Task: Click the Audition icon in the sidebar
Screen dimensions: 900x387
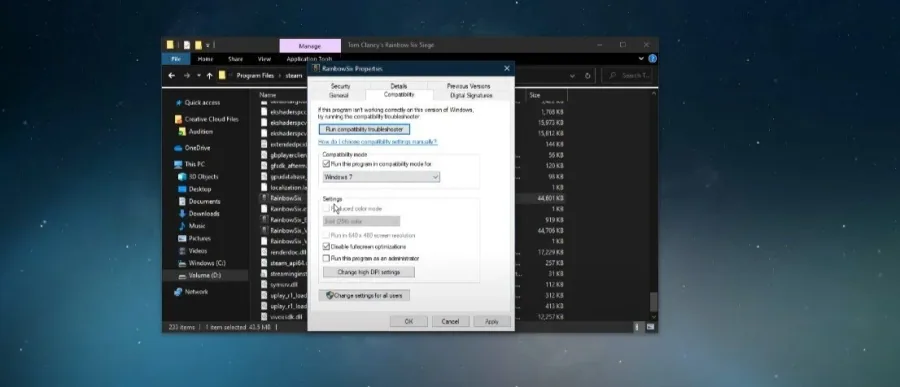Action: (182, 131)
